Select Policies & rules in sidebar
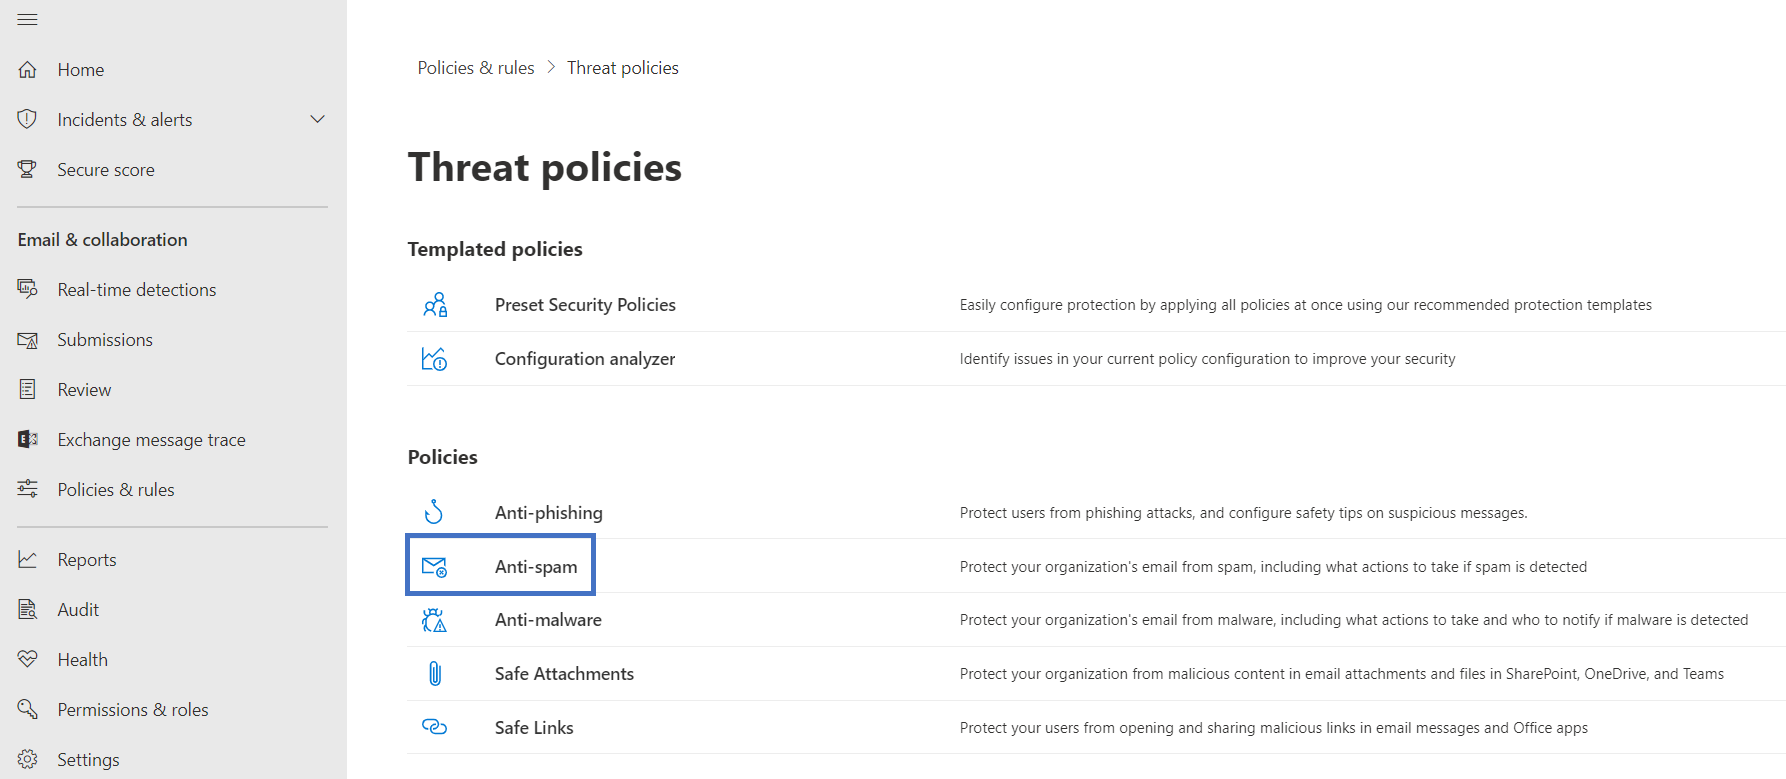 (x=115, y=490)
